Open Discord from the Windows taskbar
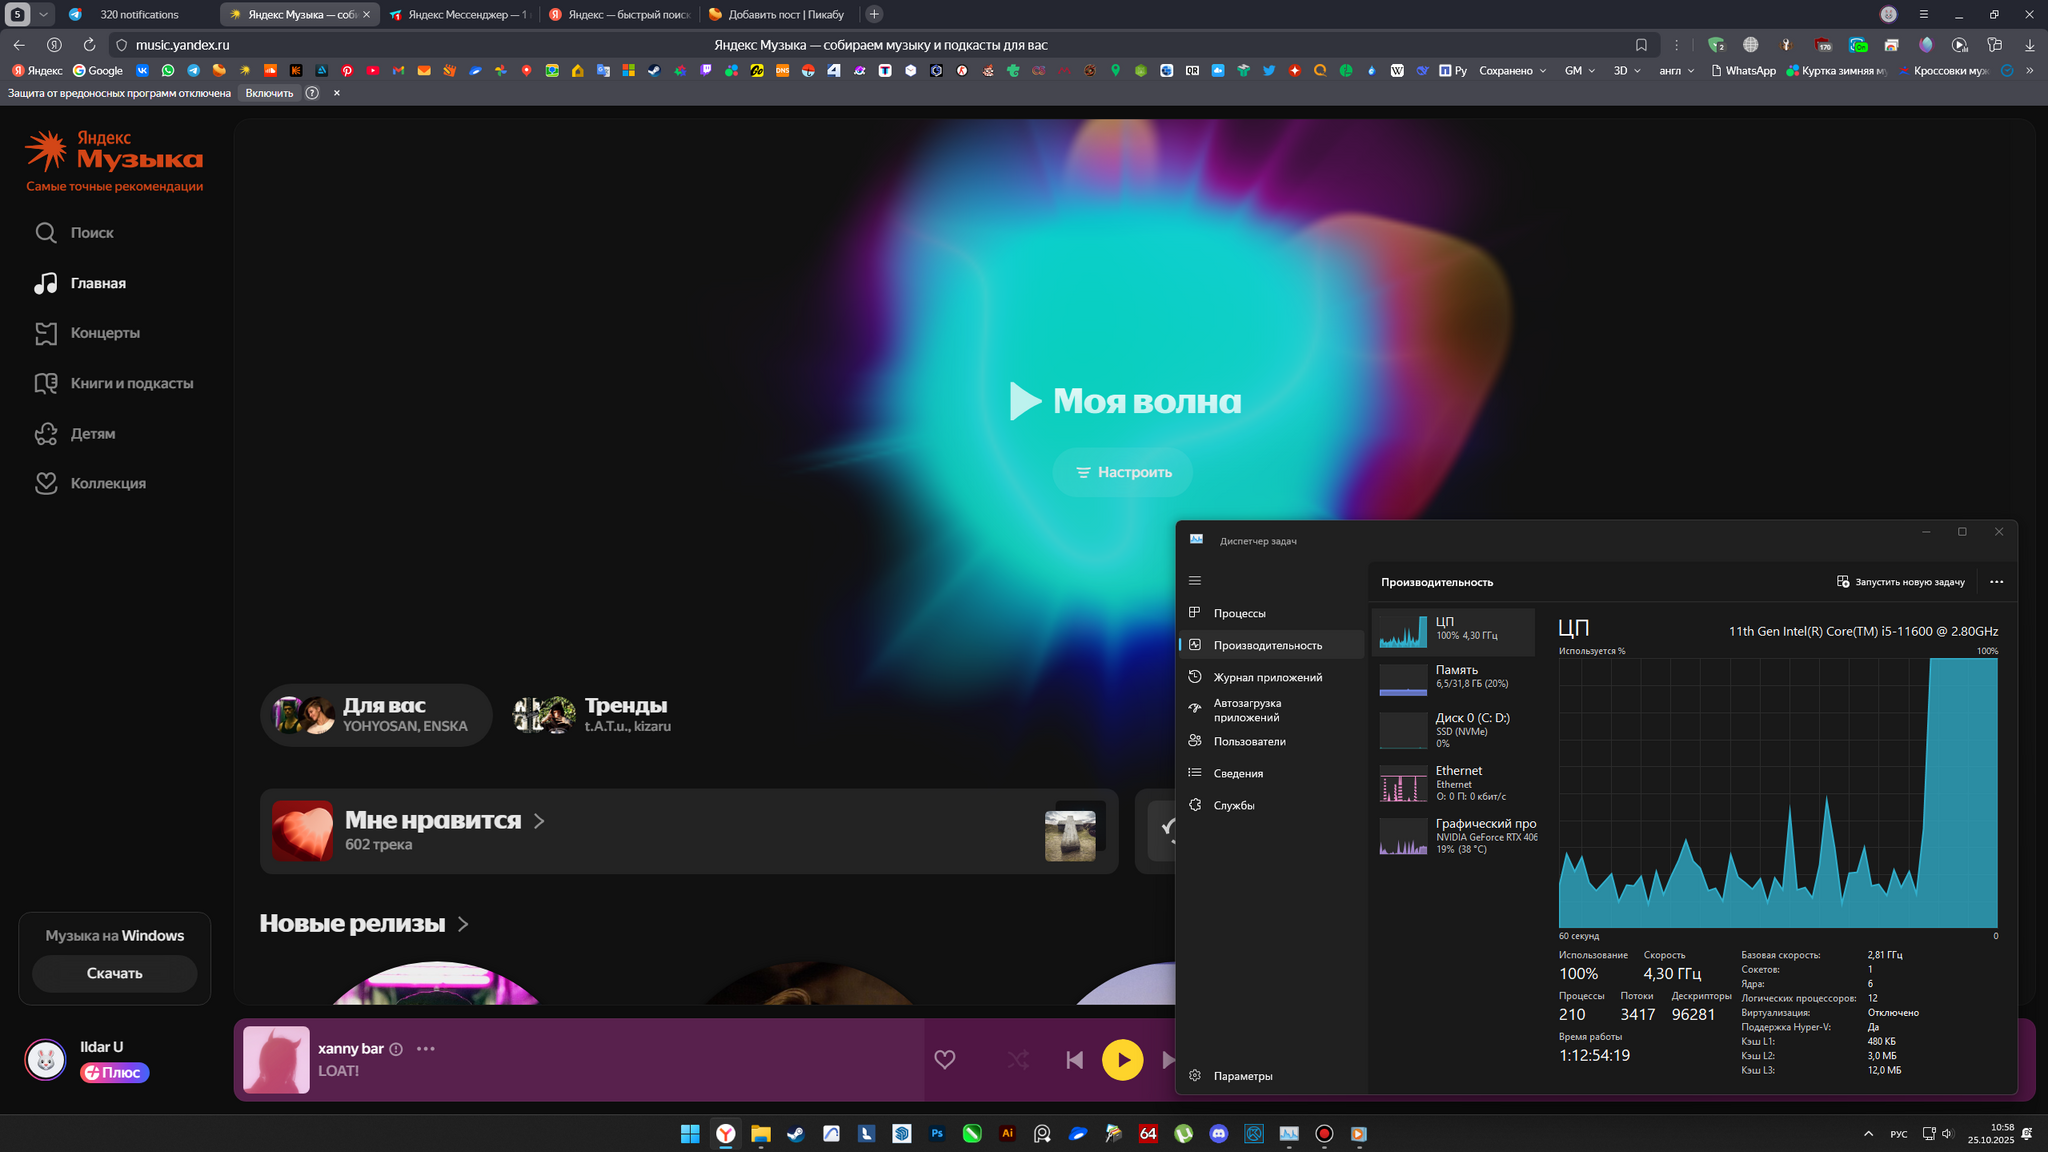Viewport: 2048px width, 1152px height. pyautogui.click(x=1218, y=1134)
